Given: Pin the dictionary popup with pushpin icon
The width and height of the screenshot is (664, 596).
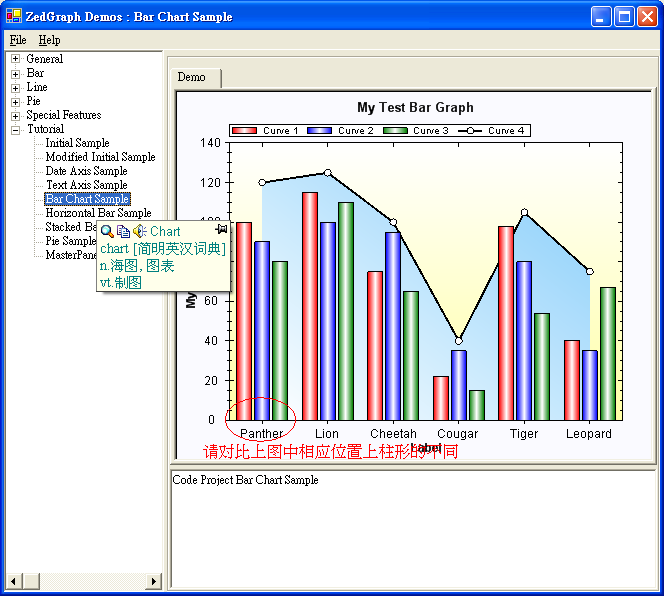Looking at the screenshot, I should click(221, 229).
